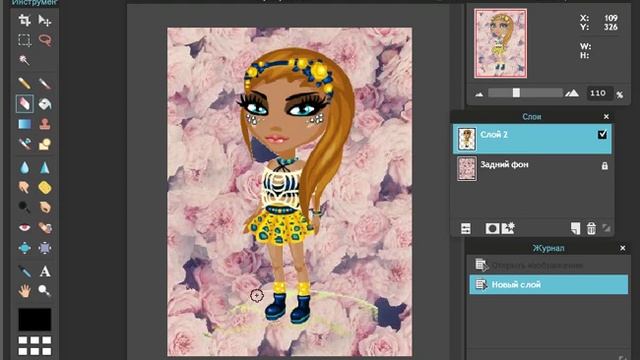Select the Brush tool
Screen dimensions: 640x360
45,84
